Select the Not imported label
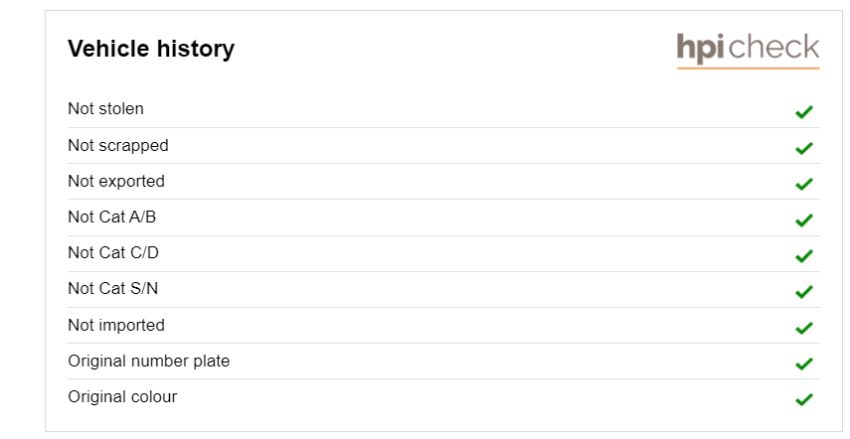 pyautogui.click(x=116, y=325)
